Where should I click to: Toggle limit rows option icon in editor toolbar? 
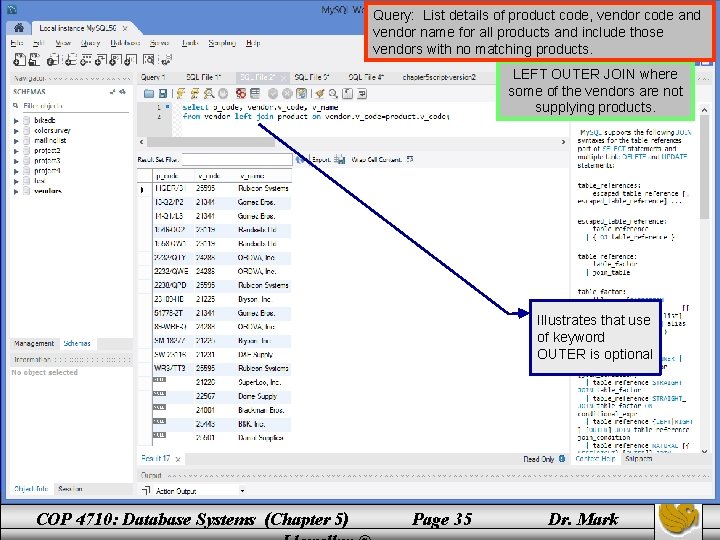point(255,94)
